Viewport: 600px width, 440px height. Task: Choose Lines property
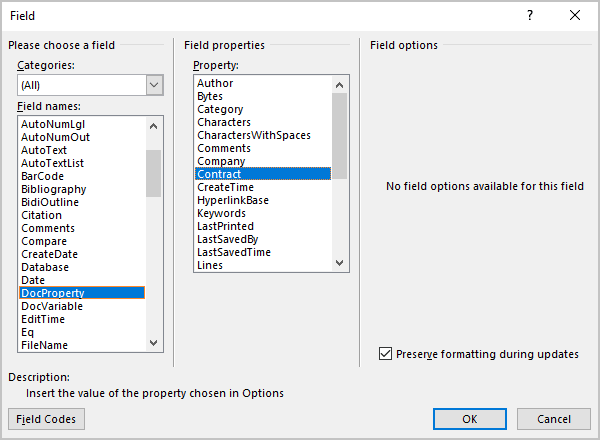point(263,266)
